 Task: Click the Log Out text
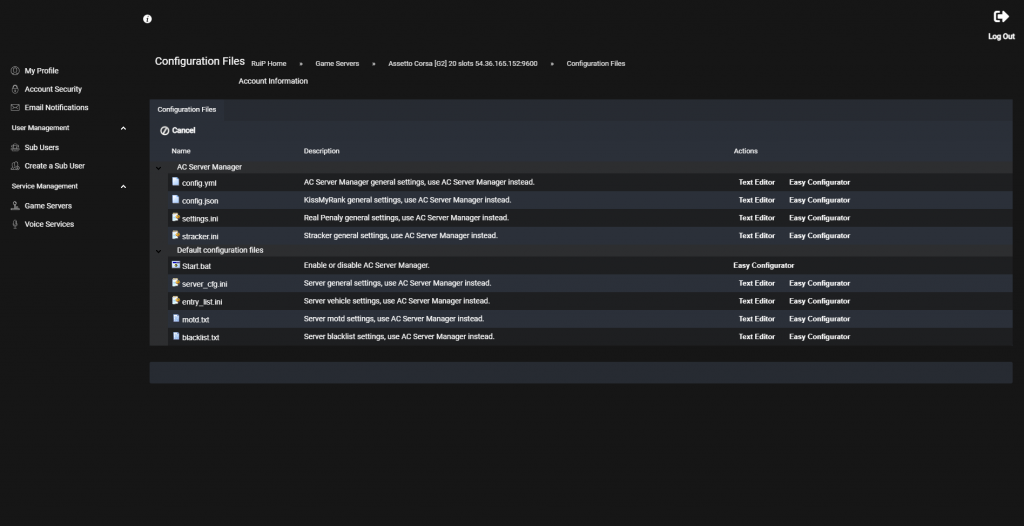1001,37
